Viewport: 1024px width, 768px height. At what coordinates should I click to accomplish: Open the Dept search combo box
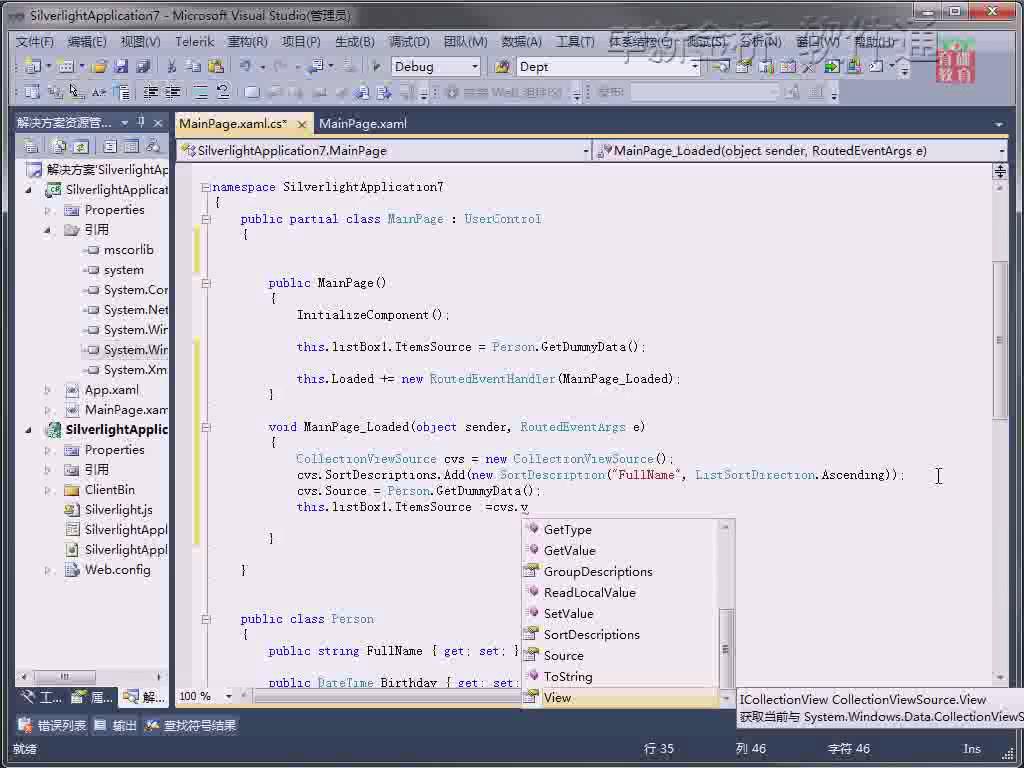click(x=694, y=67)
